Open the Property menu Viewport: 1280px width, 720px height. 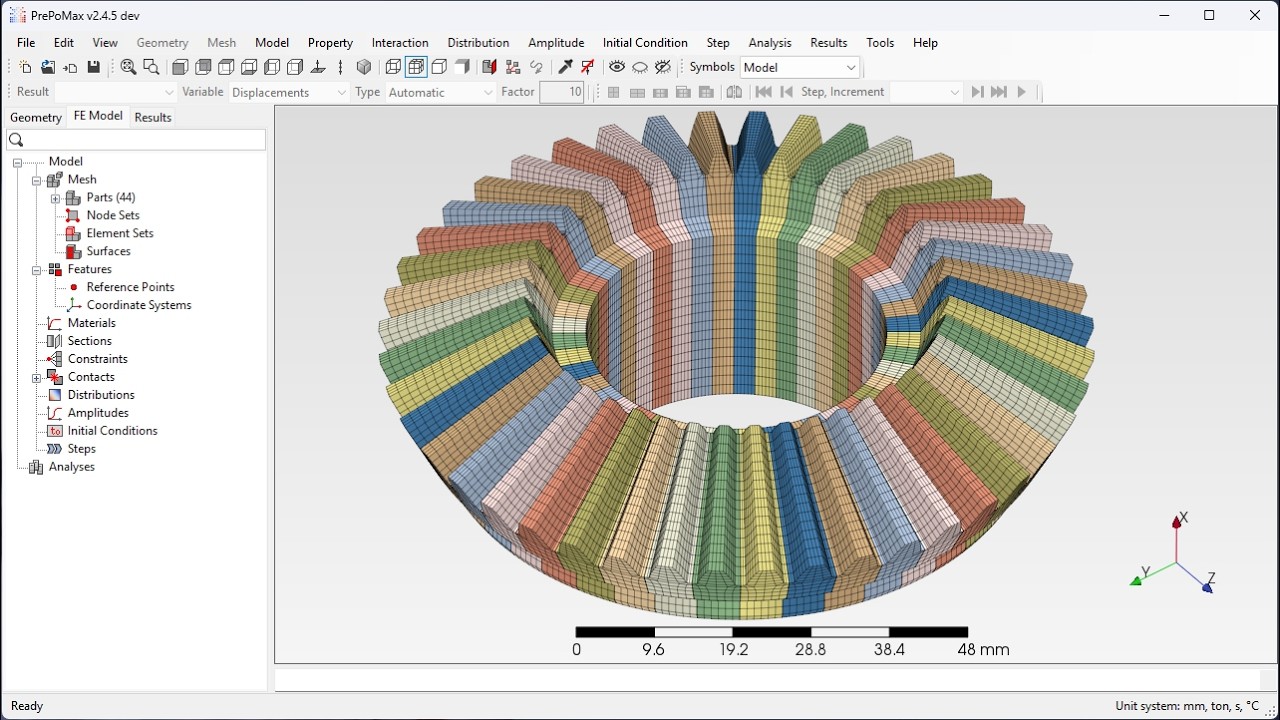point(330,43)
